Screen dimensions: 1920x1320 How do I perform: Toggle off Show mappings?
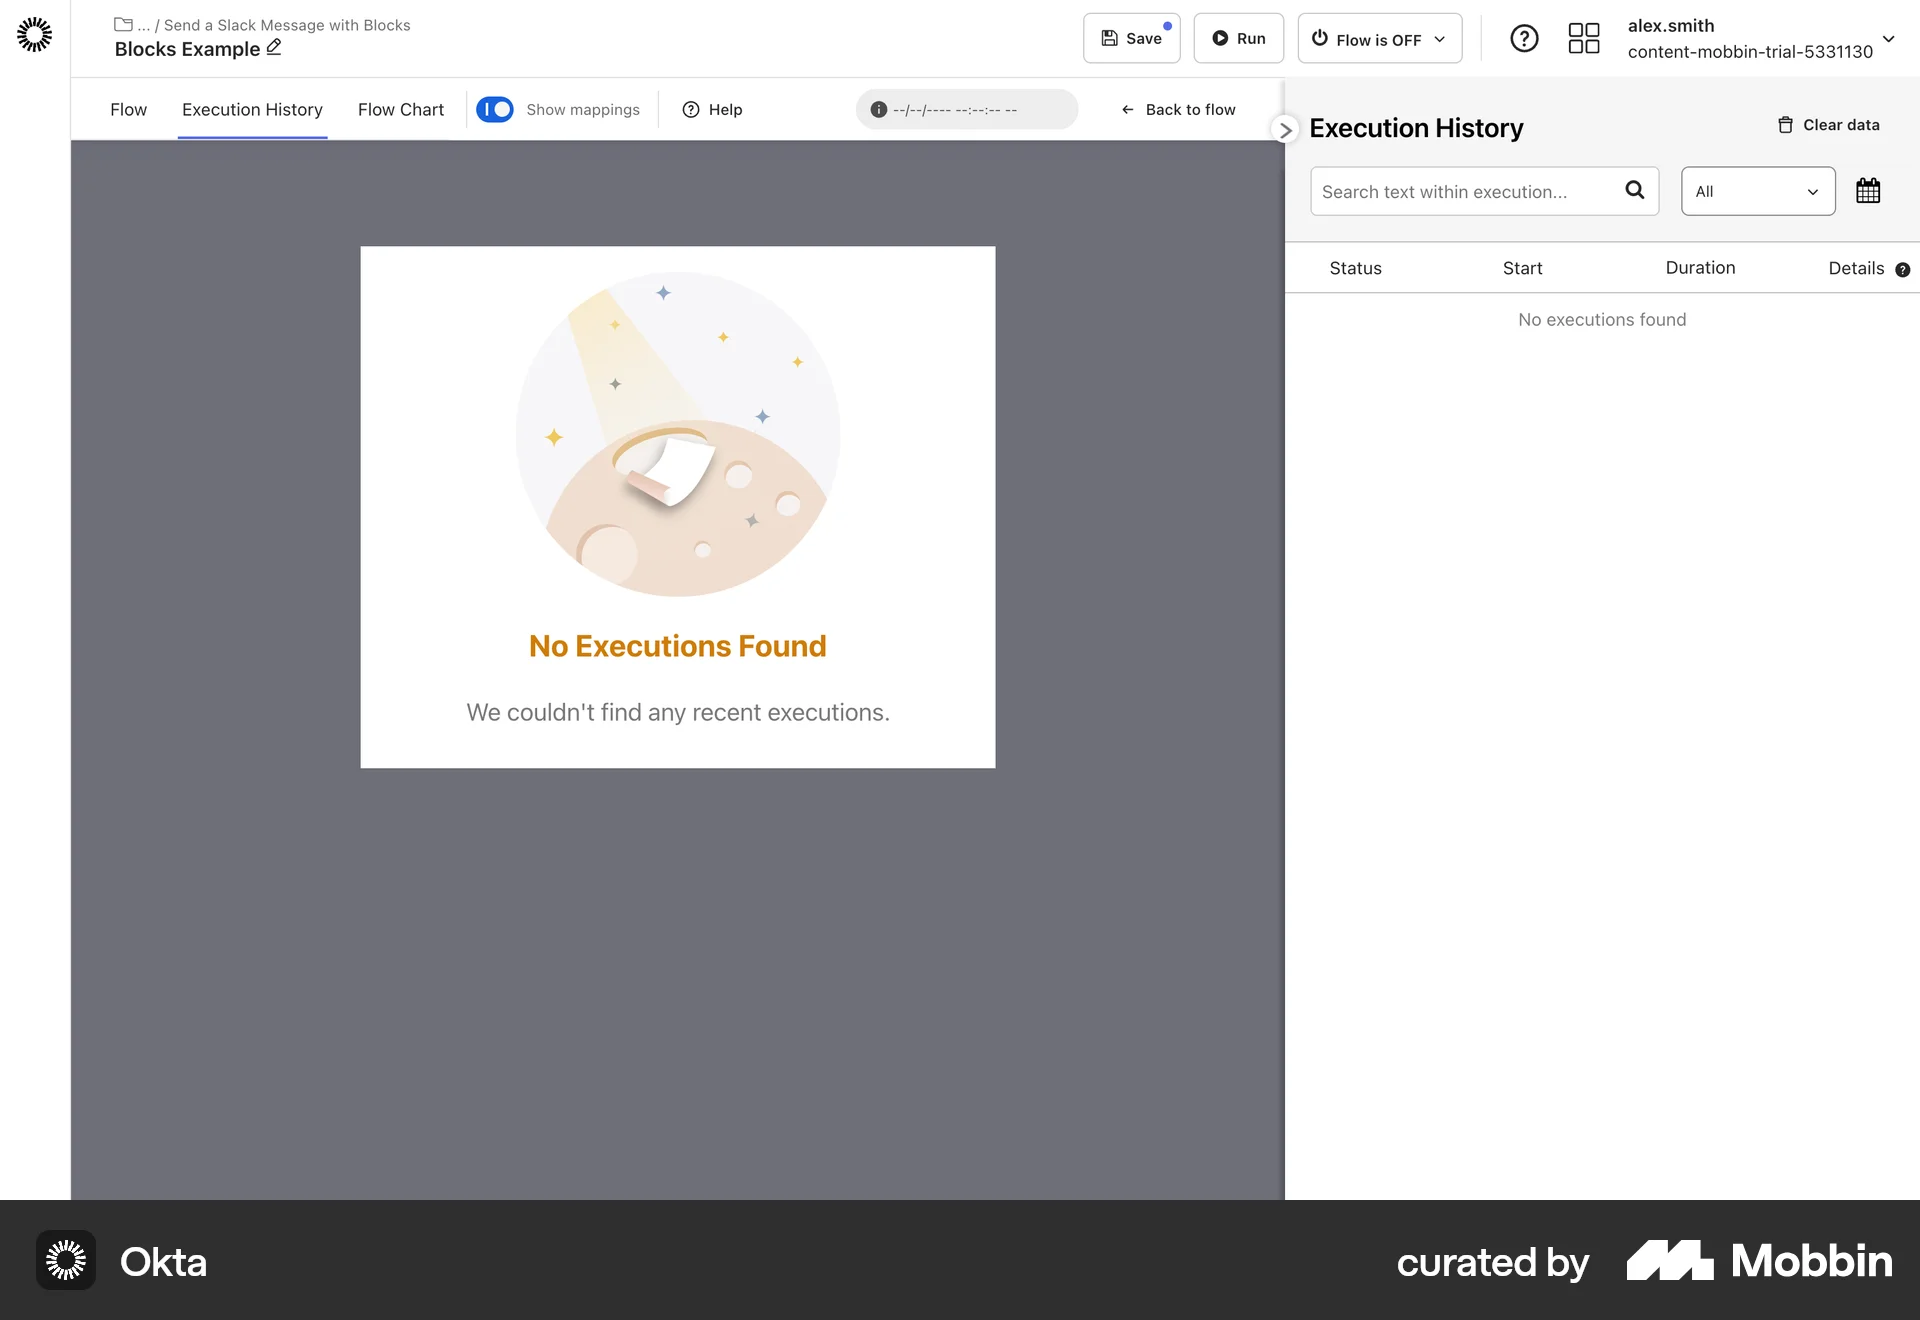[494, 109]
